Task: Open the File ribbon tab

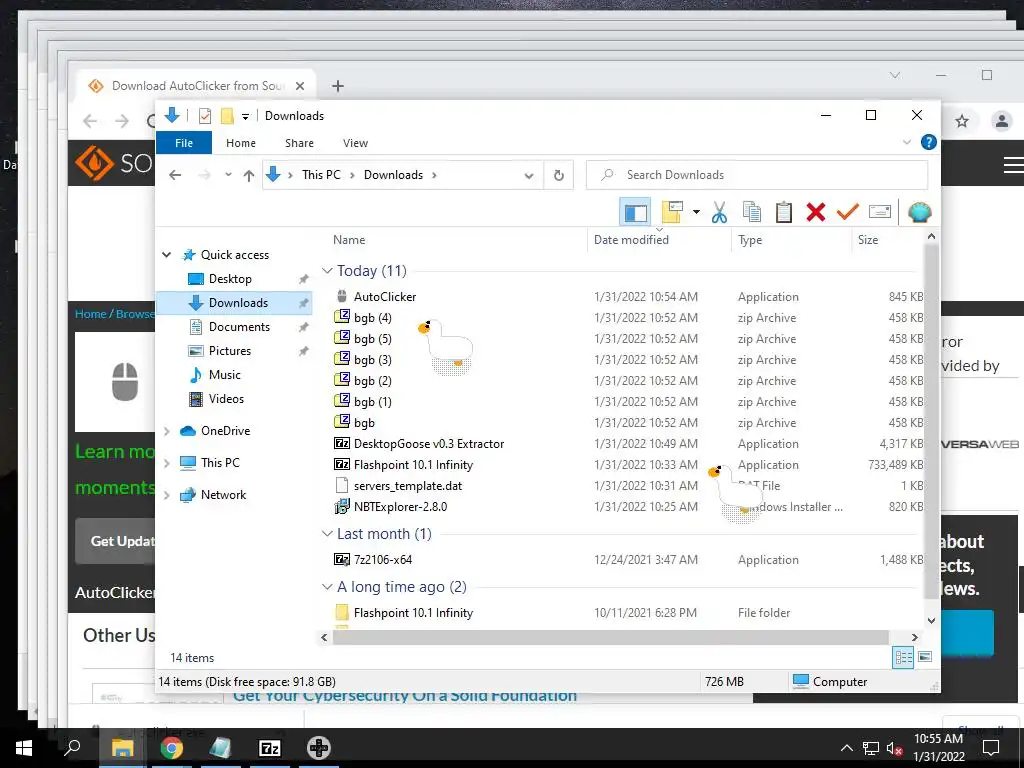Action: pos(184,143)
